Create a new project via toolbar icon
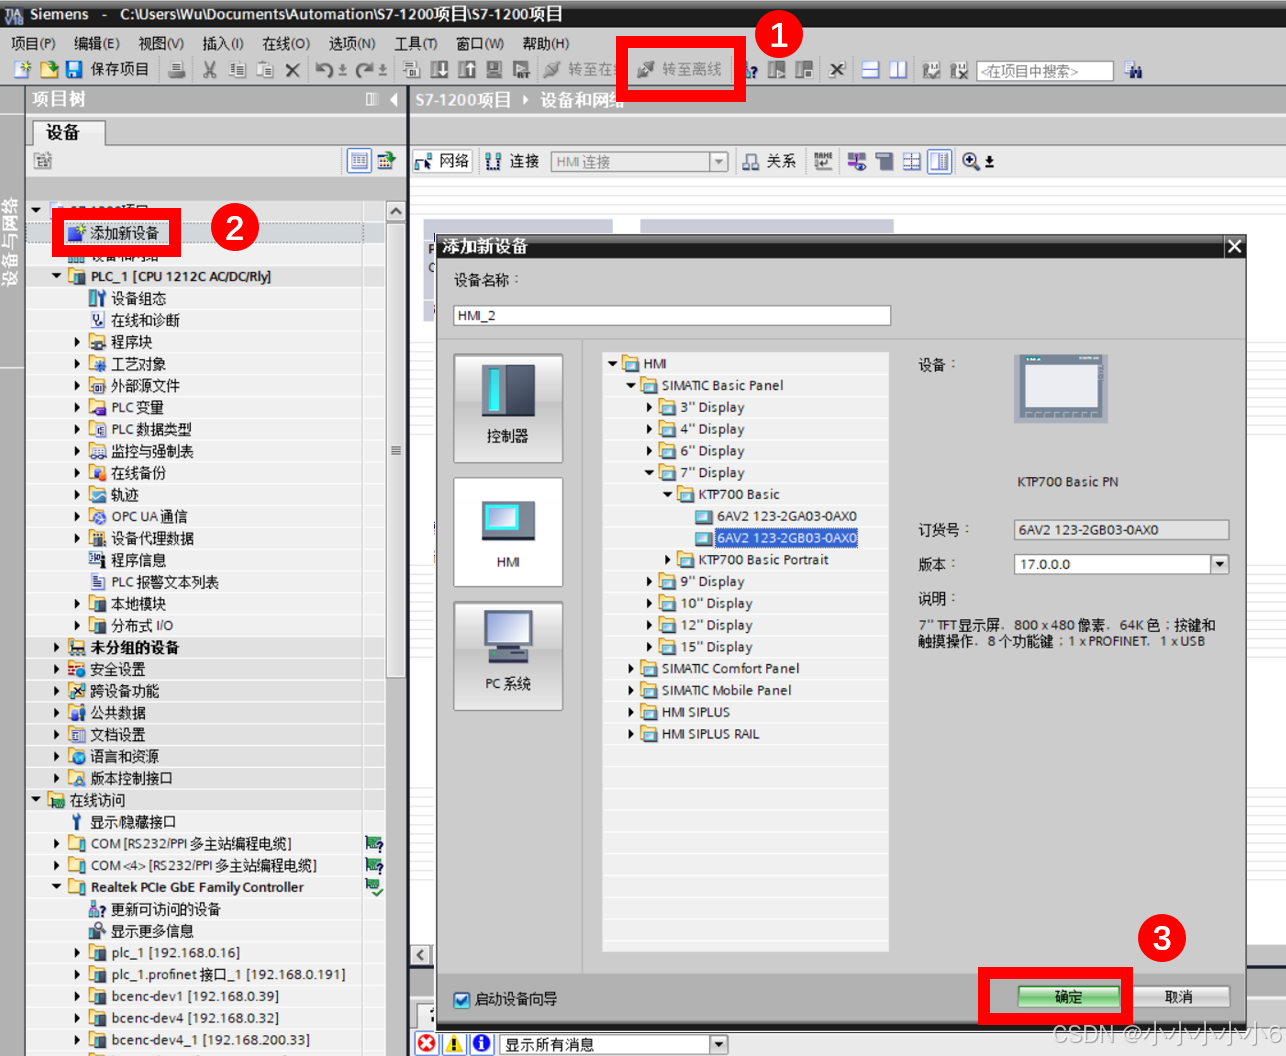 tap(23, 70)
